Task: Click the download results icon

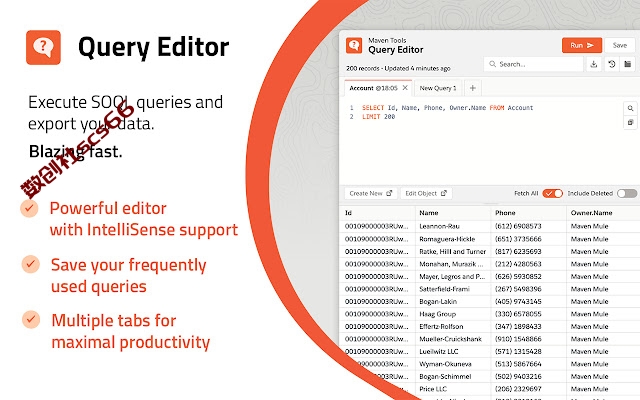Action: point(594,64)
